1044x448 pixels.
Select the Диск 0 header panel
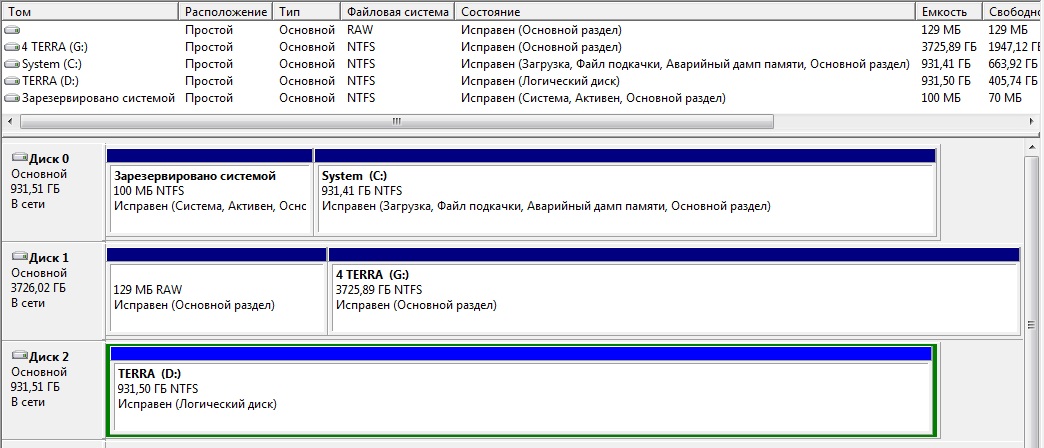(x=53, y=192)
